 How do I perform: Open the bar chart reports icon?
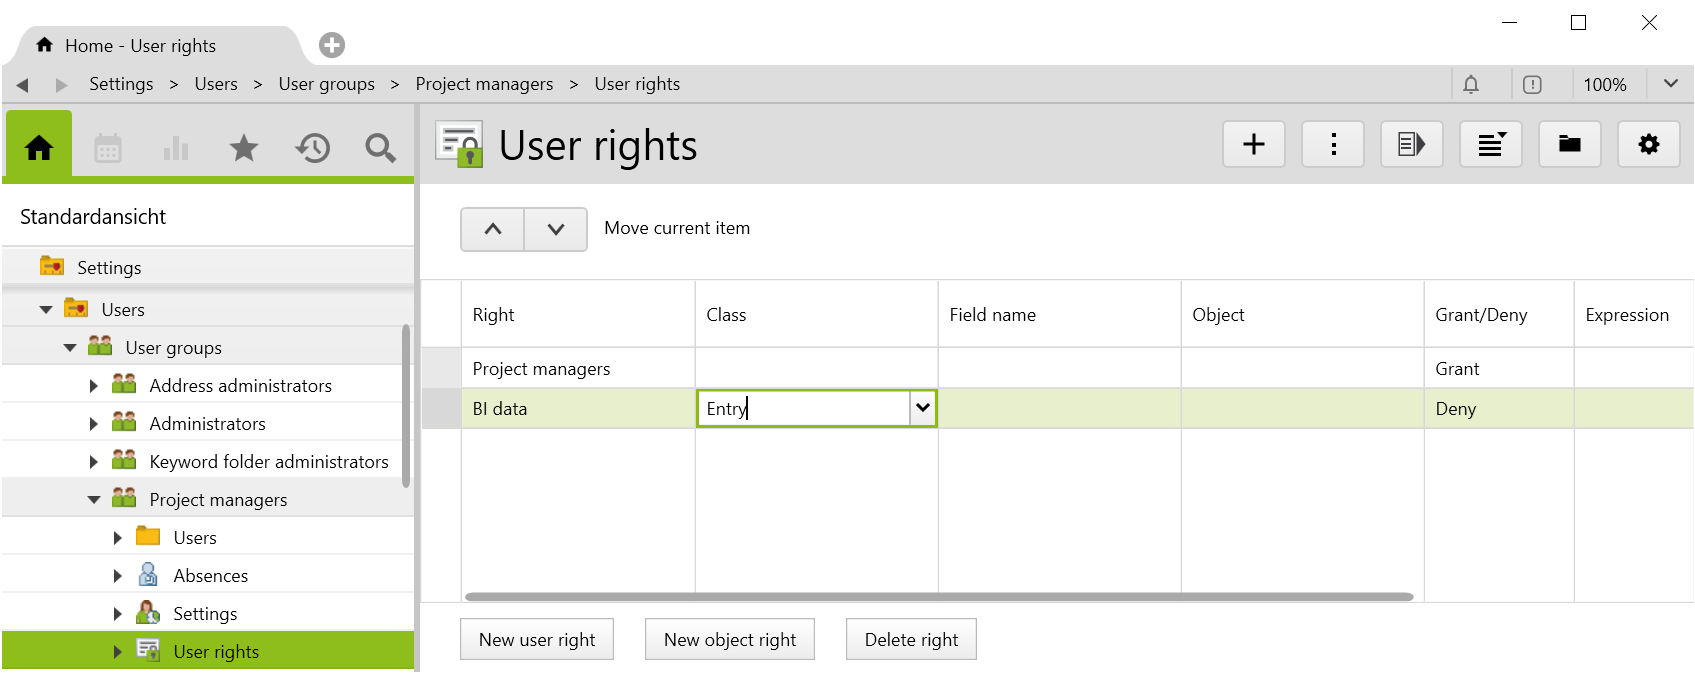coord(176,149)
